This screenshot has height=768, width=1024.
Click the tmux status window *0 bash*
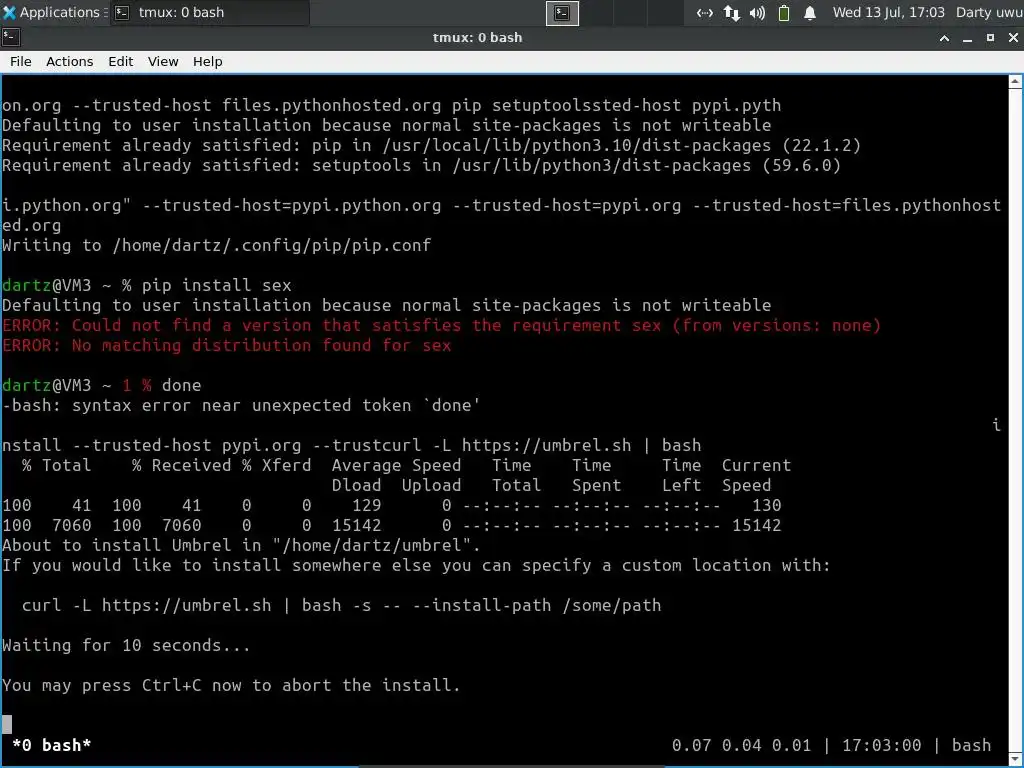[52, 744]
